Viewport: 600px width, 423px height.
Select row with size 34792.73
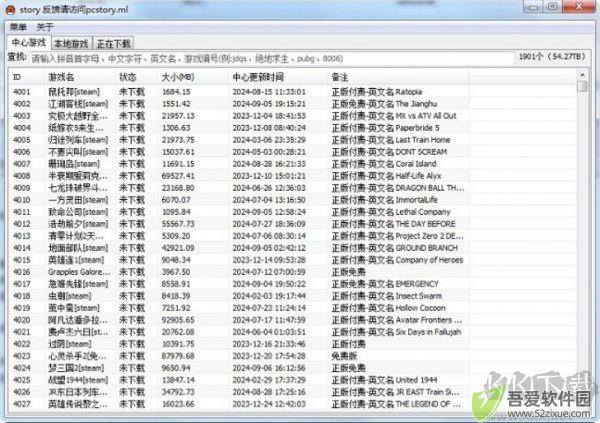[178, 392]
